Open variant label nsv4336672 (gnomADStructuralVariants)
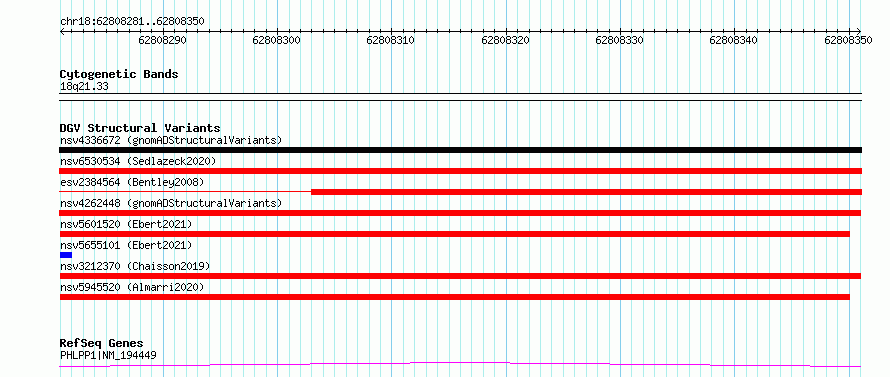 click(171, 140)
